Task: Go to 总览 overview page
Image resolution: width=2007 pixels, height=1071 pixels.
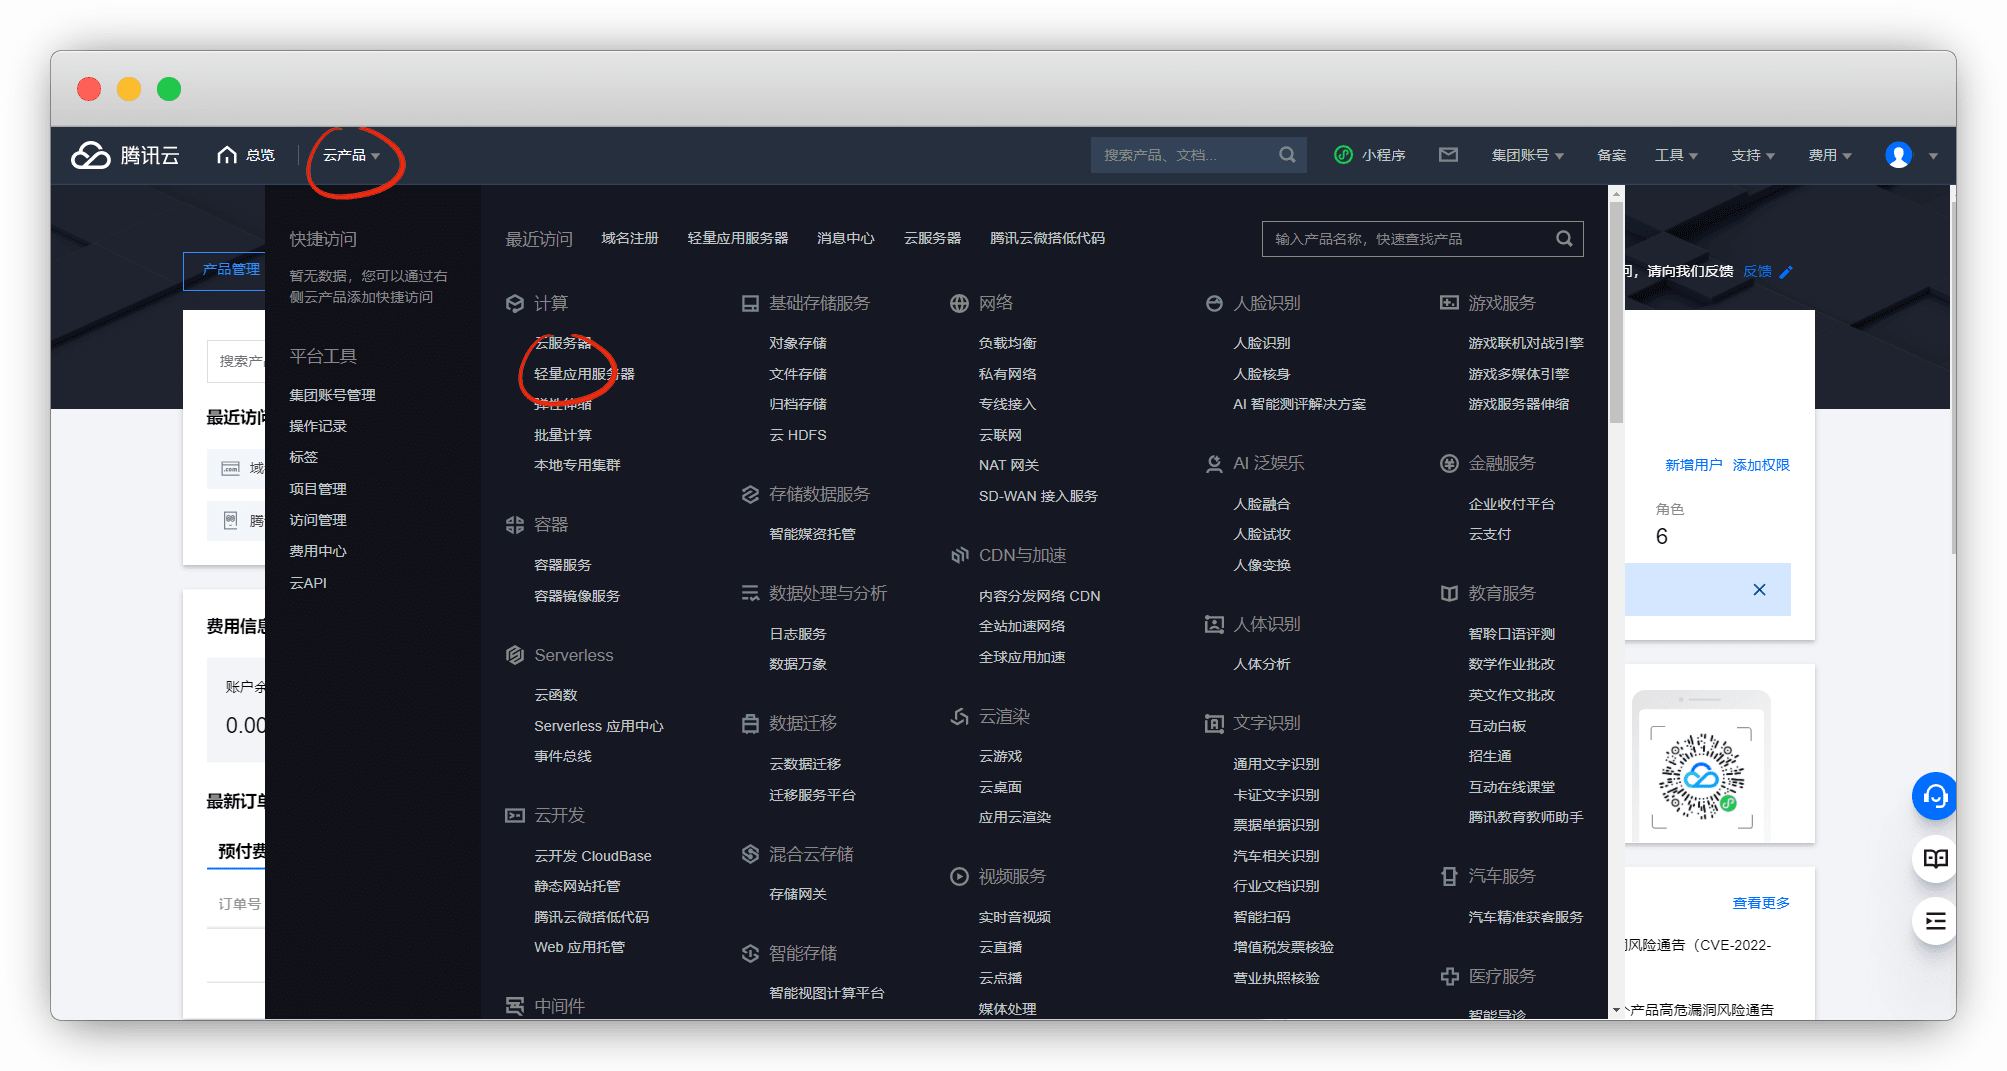Action: coord(247,155)
